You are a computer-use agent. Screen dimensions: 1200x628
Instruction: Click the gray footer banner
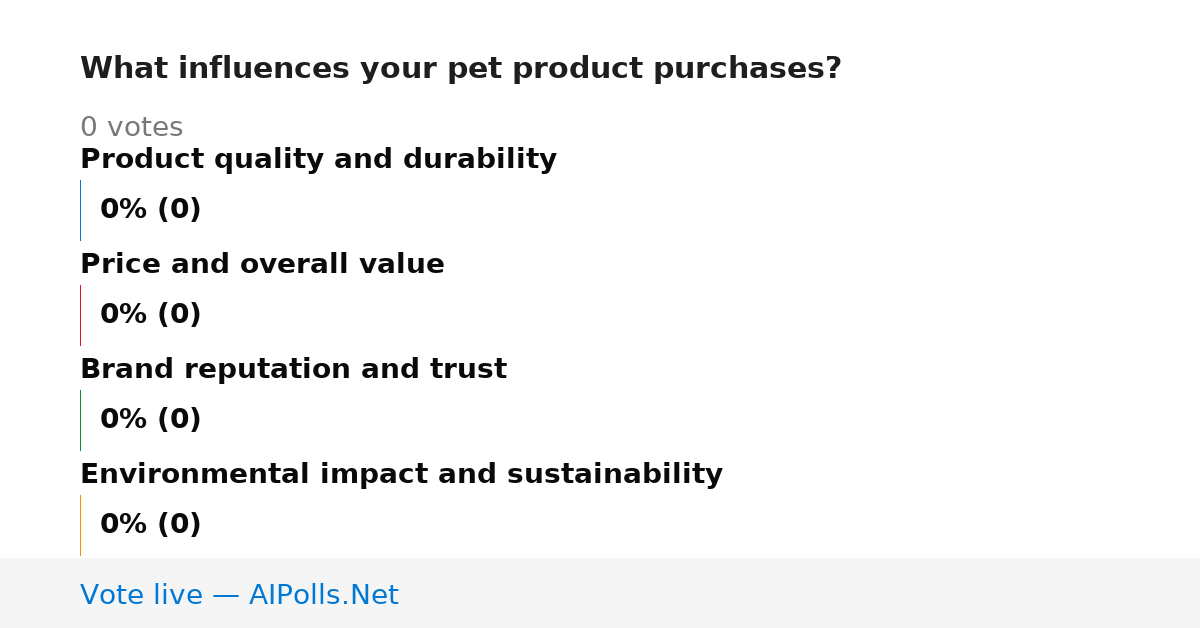tap(600, 593)
